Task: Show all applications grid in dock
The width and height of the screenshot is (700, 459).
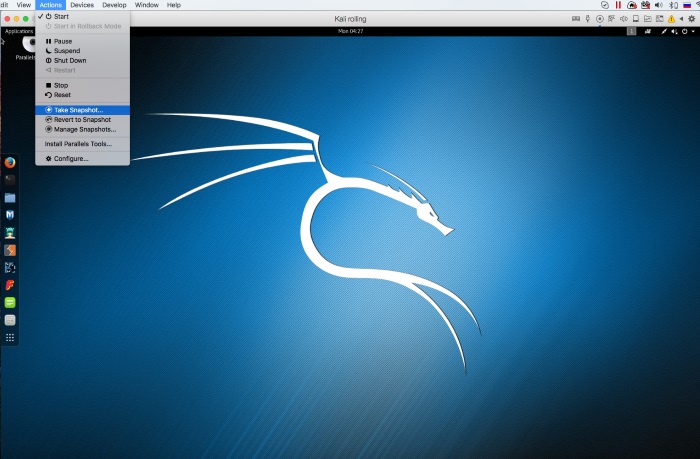Action: point(10,338)
